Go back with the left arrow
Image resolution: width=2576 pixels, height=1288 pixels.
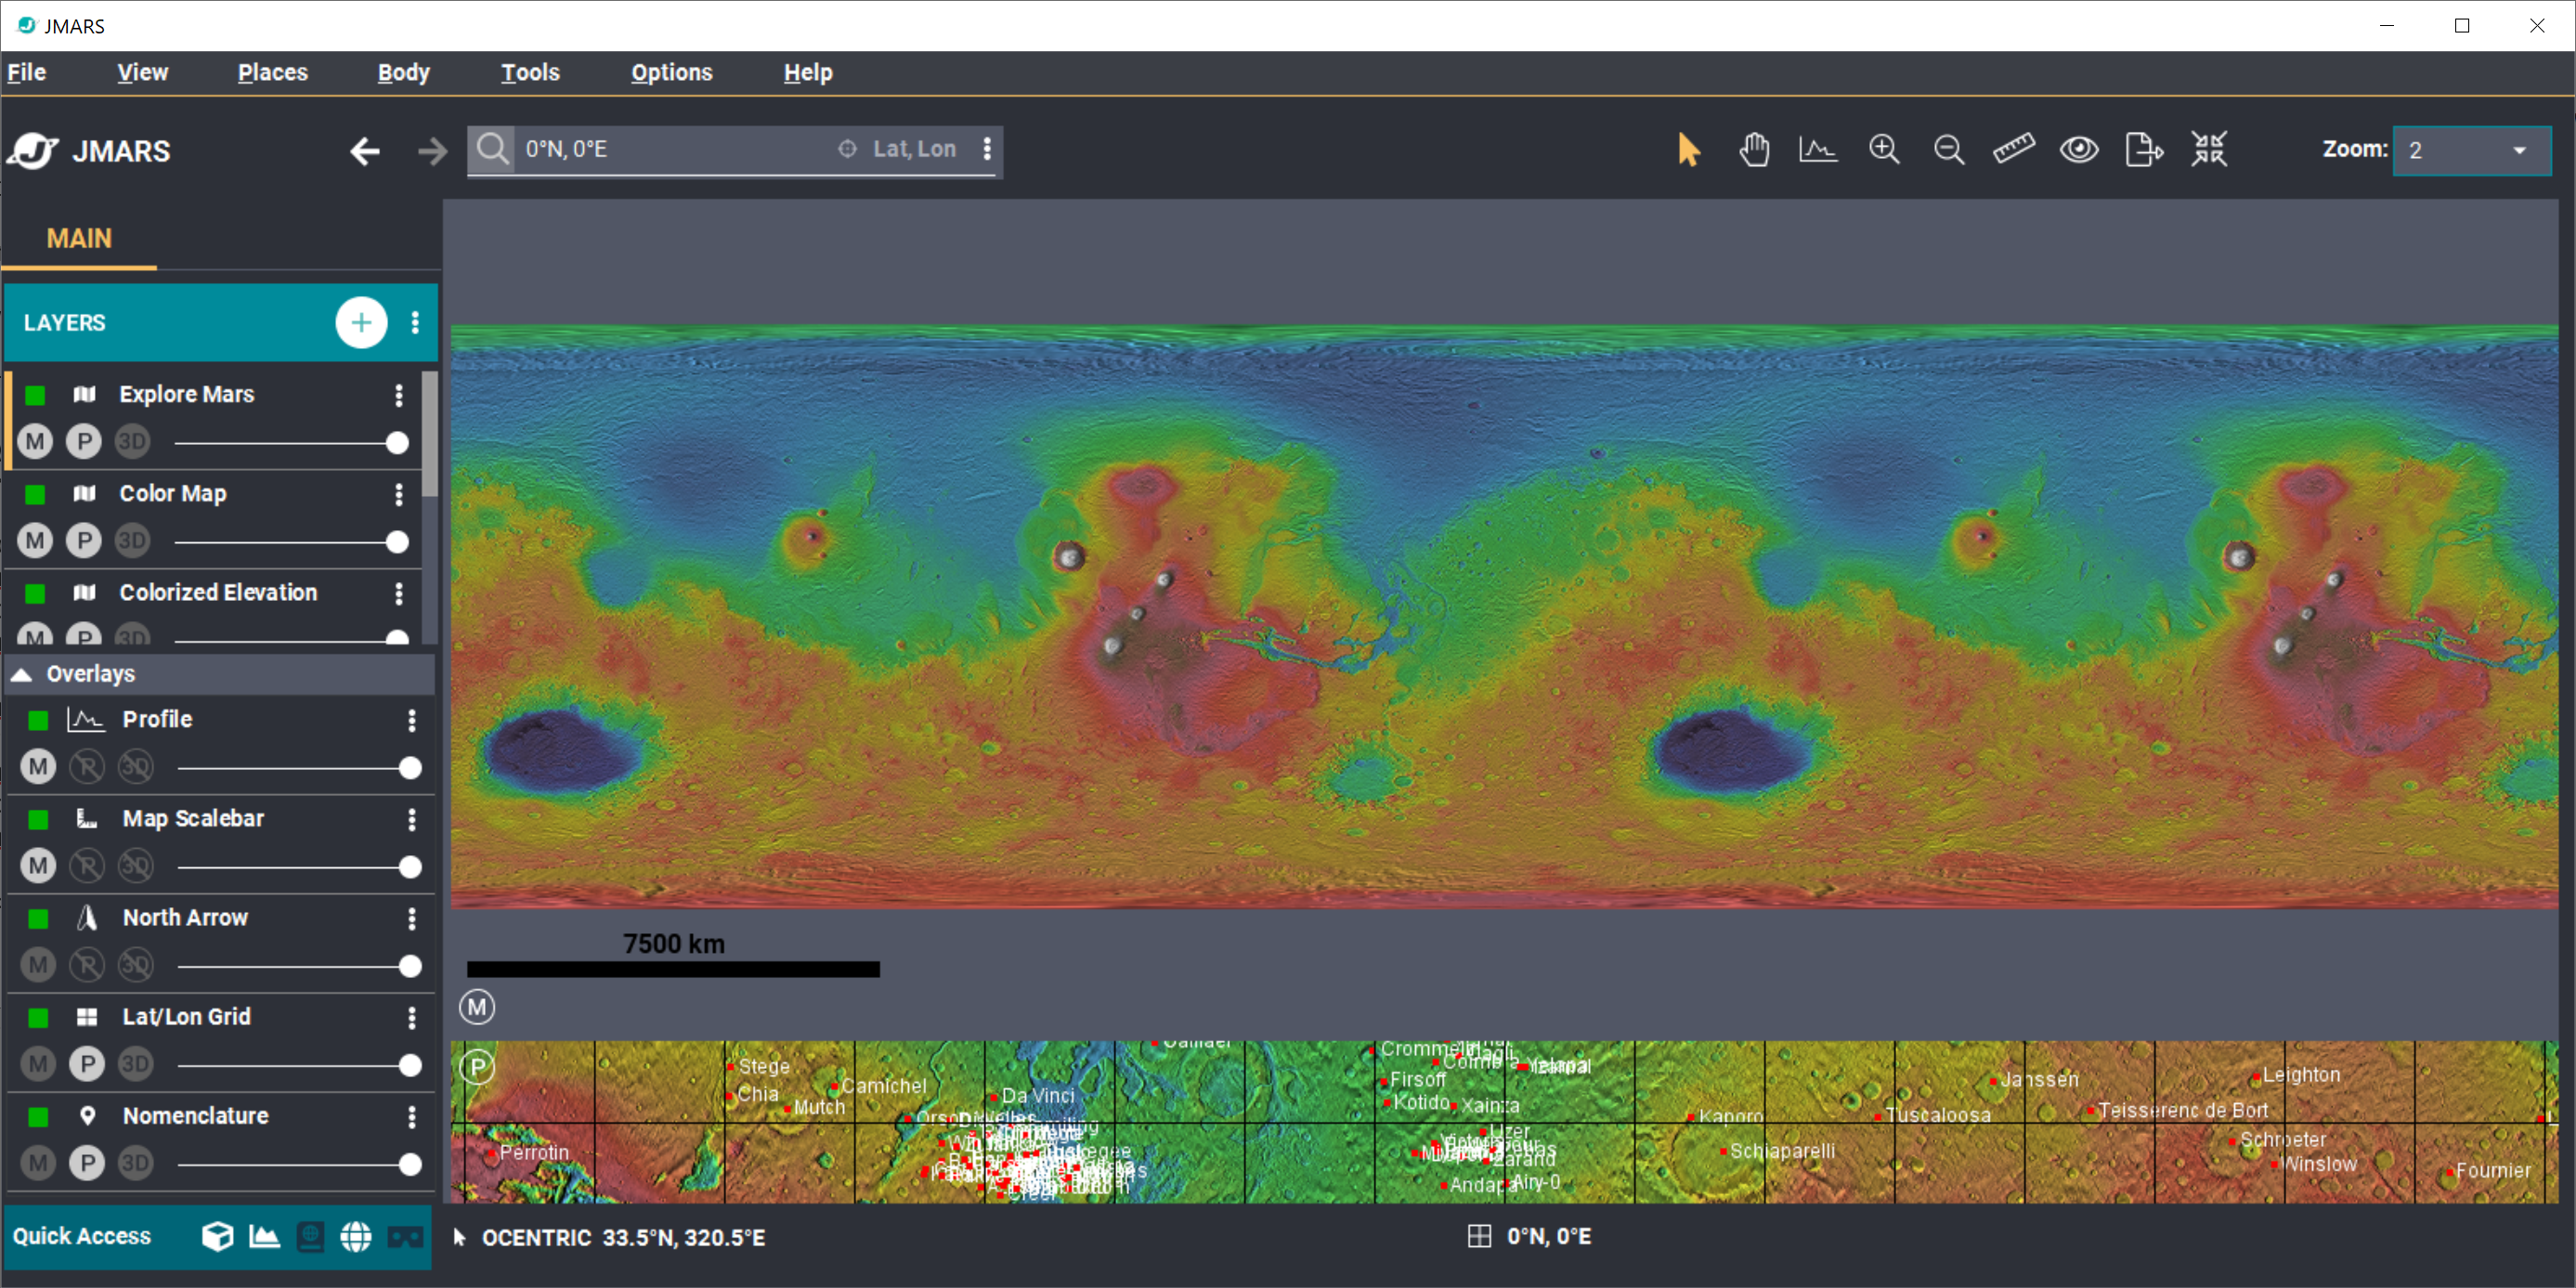(365, 151)
